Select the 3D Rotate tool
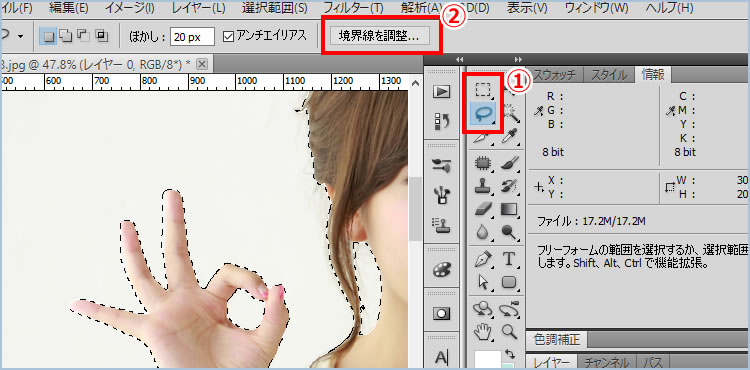 [483, 309]
